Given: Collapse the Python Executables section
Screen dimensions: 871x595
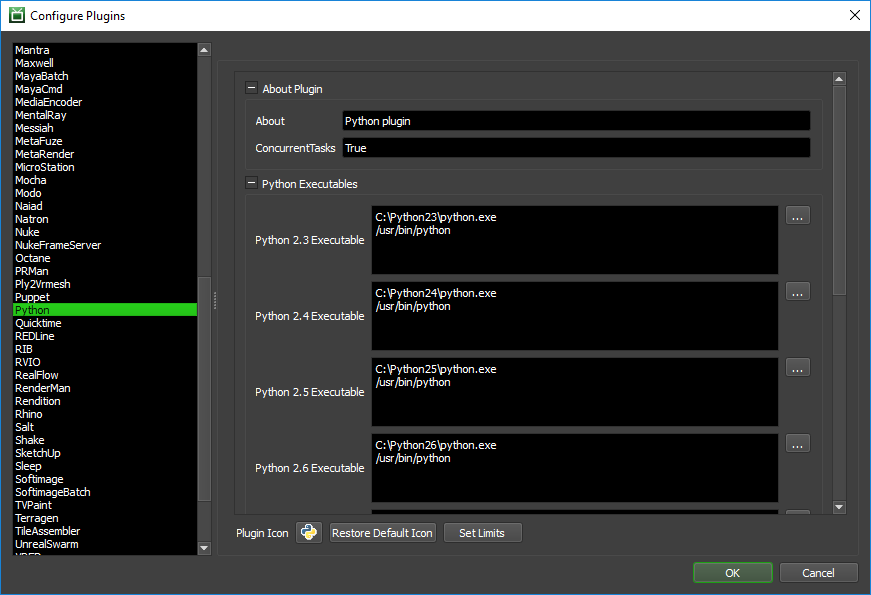Looking at the screenshot, I should tap(251, 183).
